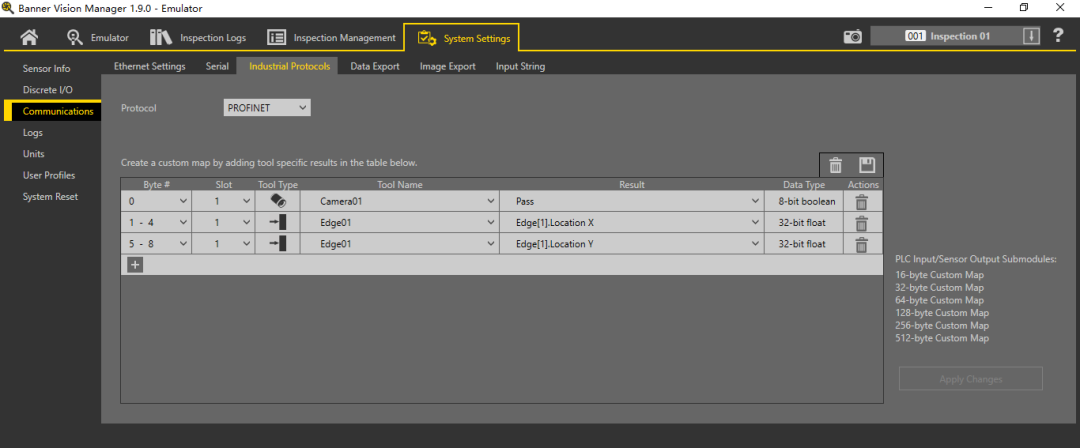Switch to the Serial tab

(217, 67)
